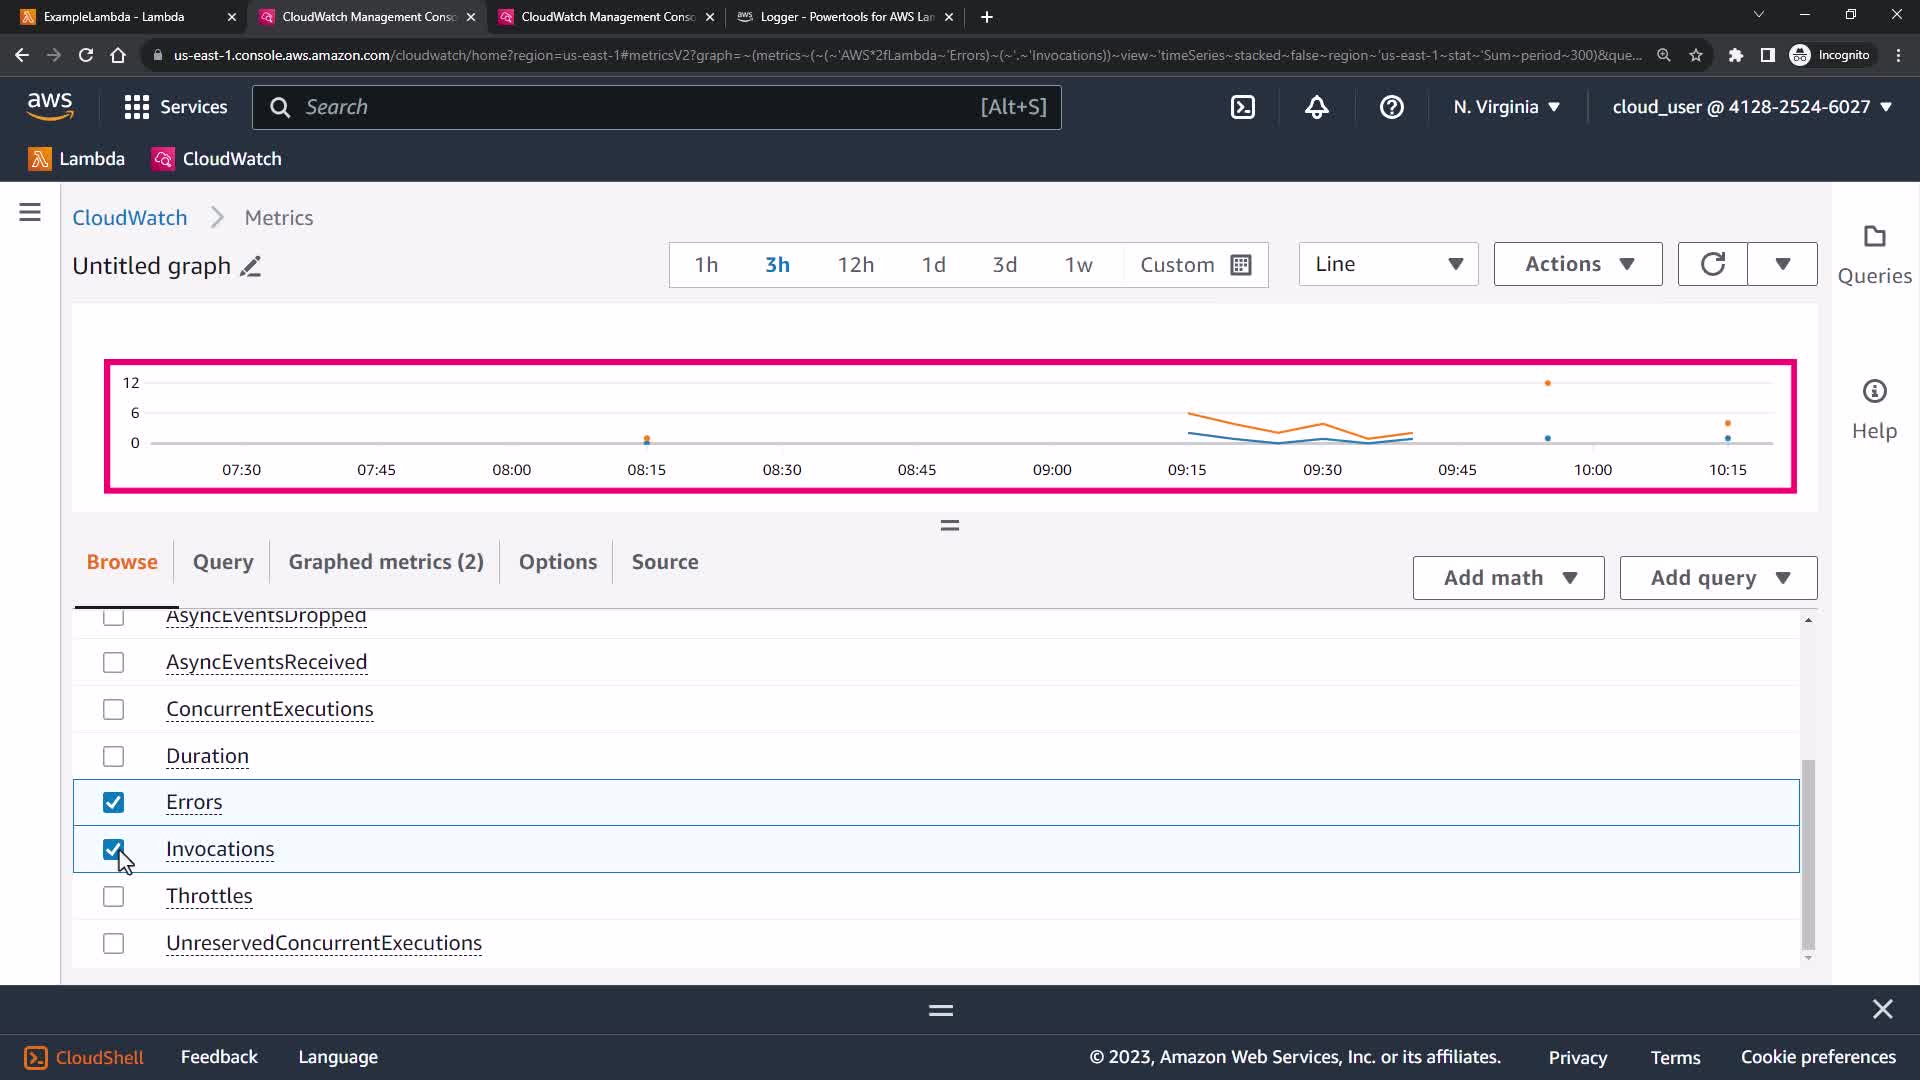The height and width of the screenshot is (1080, 1920).
Task: Open the CloudShell terminal icon in header
Action: pos(1242,107)
